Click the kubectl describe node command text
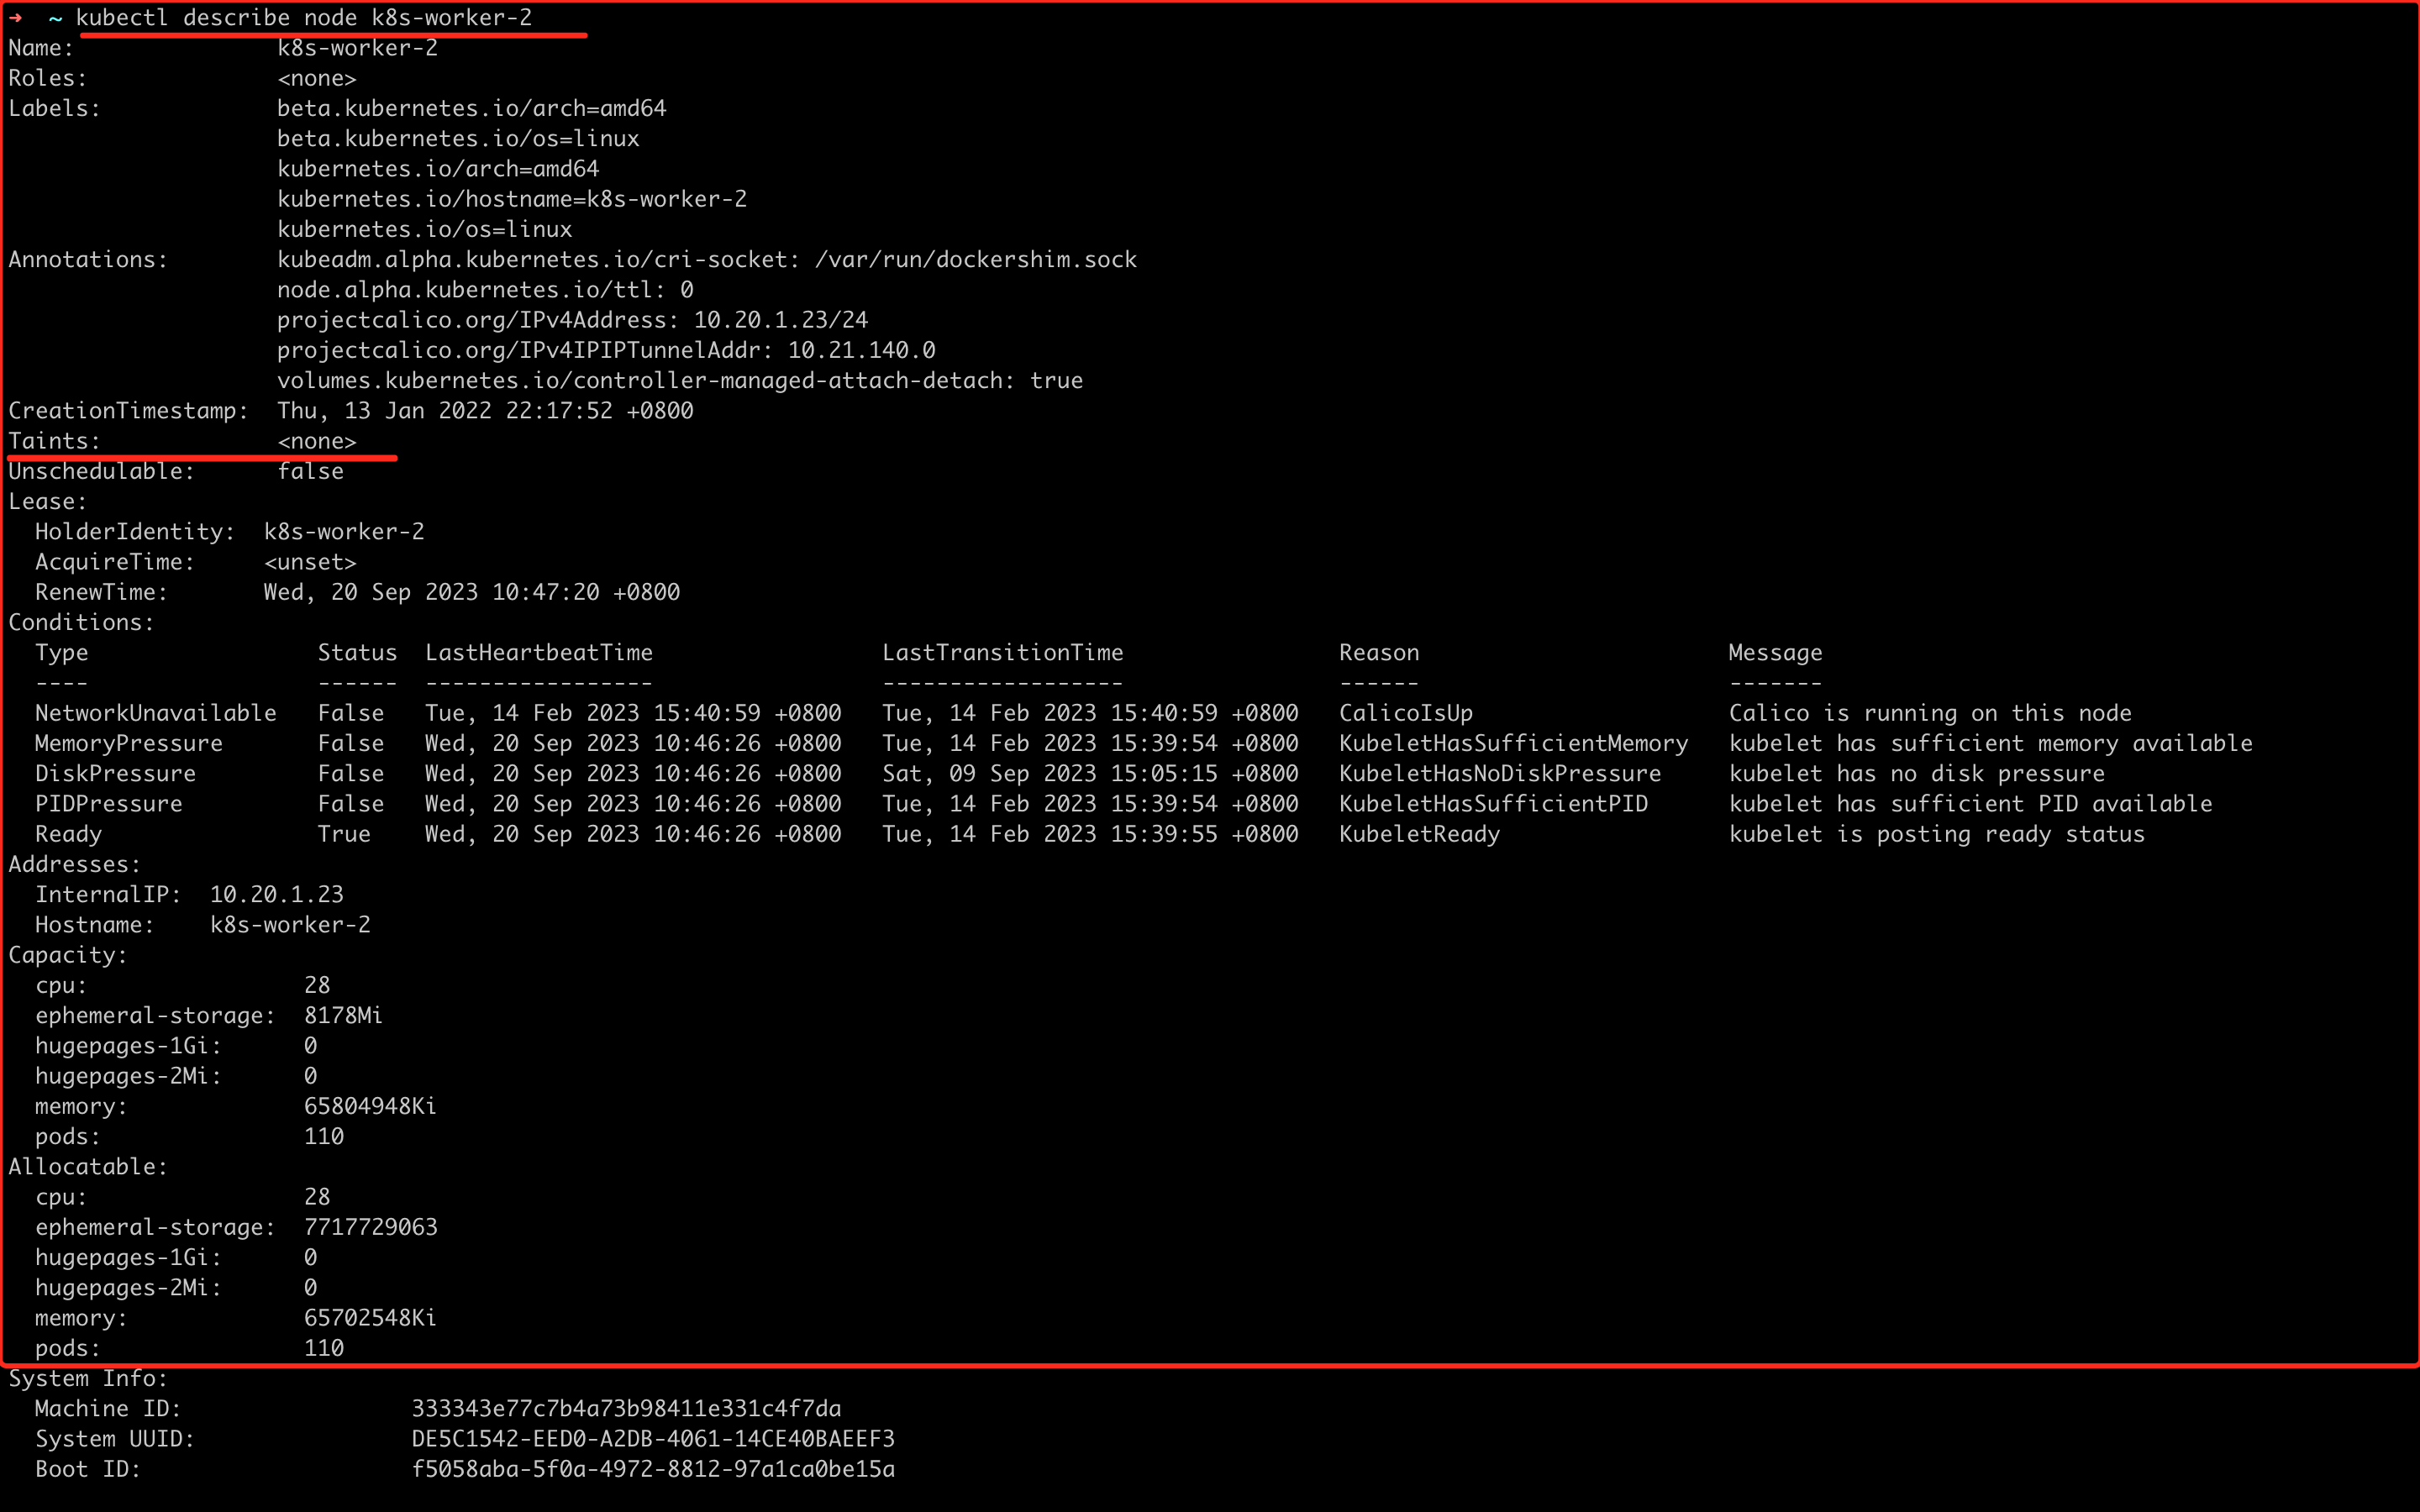The height and width of the screenshot is (1512, 2420). click(304, 18)
